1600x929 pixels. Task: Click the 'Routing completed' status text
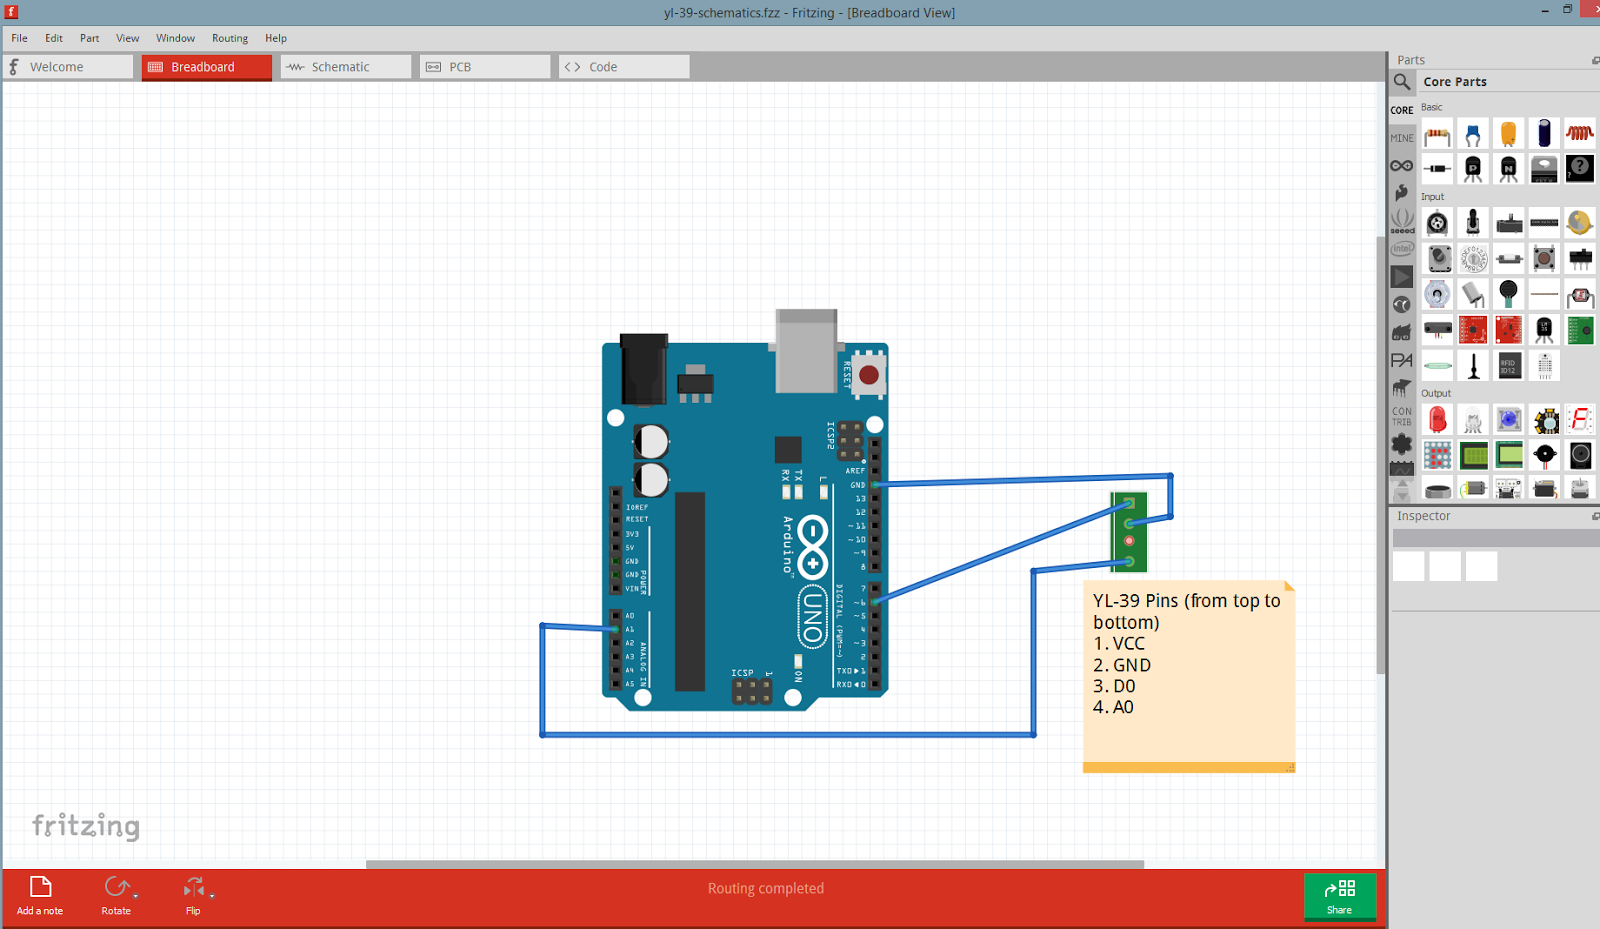coord(766,888)
